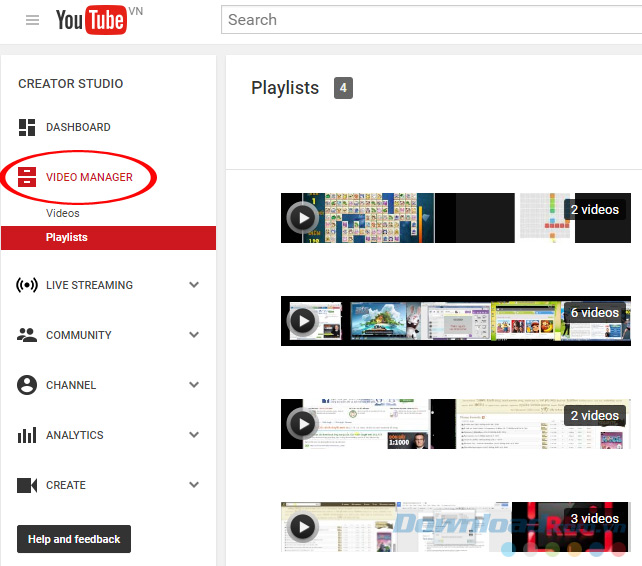Play the first 2 videos playlist
Image resolution: width=642 pixels, height=566 pixels.
303,218
